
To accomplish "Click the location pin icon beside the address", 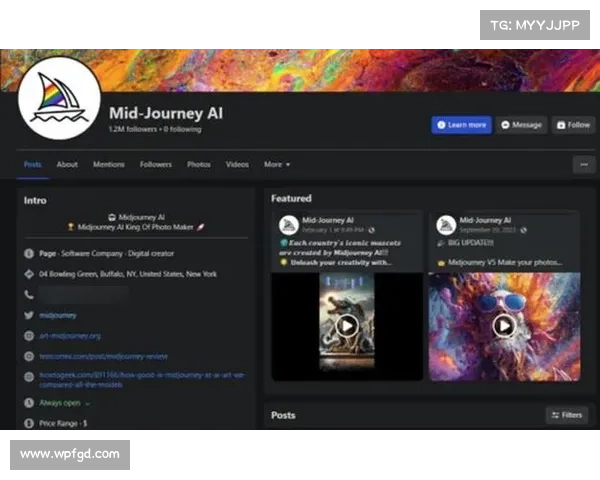I will coord(28,274).
